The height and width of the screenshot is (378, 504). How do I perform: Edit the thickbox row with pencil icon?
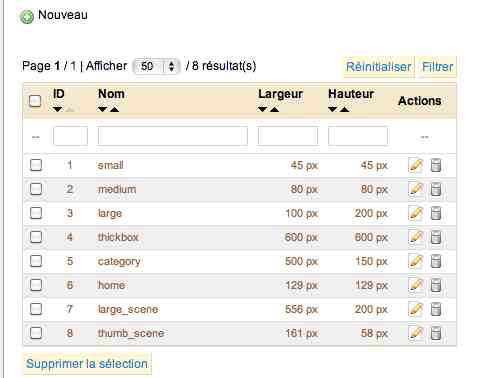point(416,237)
